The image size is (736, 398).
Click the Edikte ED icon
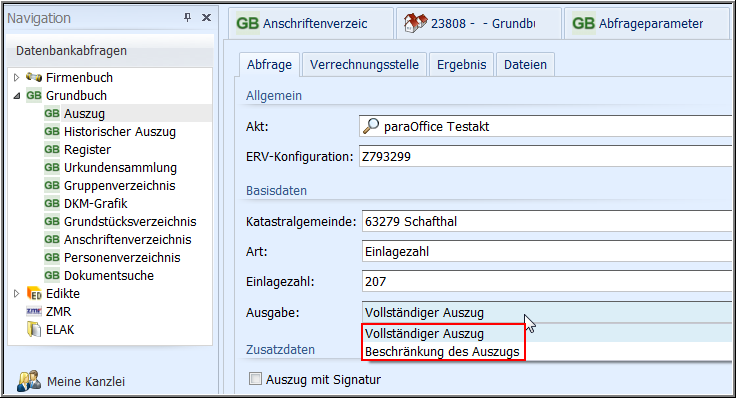[x=34, y=294]
